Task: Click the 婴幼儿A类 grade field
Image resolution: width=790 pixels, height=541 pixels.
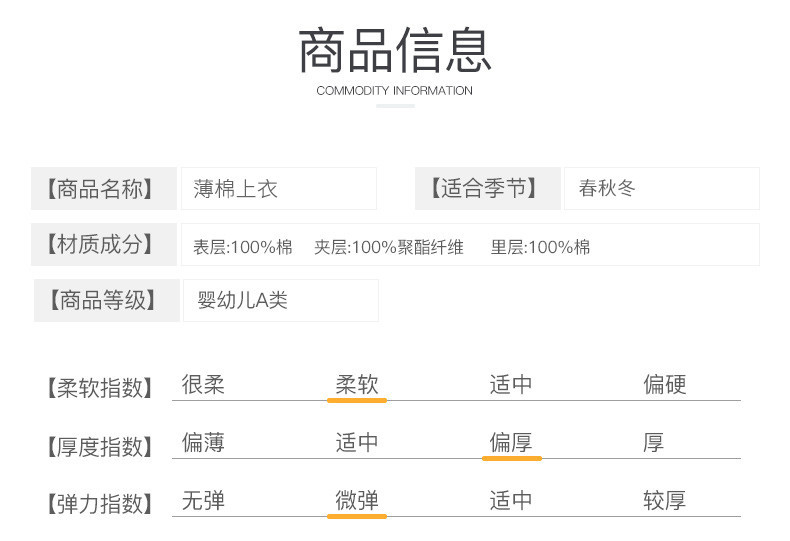Action: (x=280, y=300)
